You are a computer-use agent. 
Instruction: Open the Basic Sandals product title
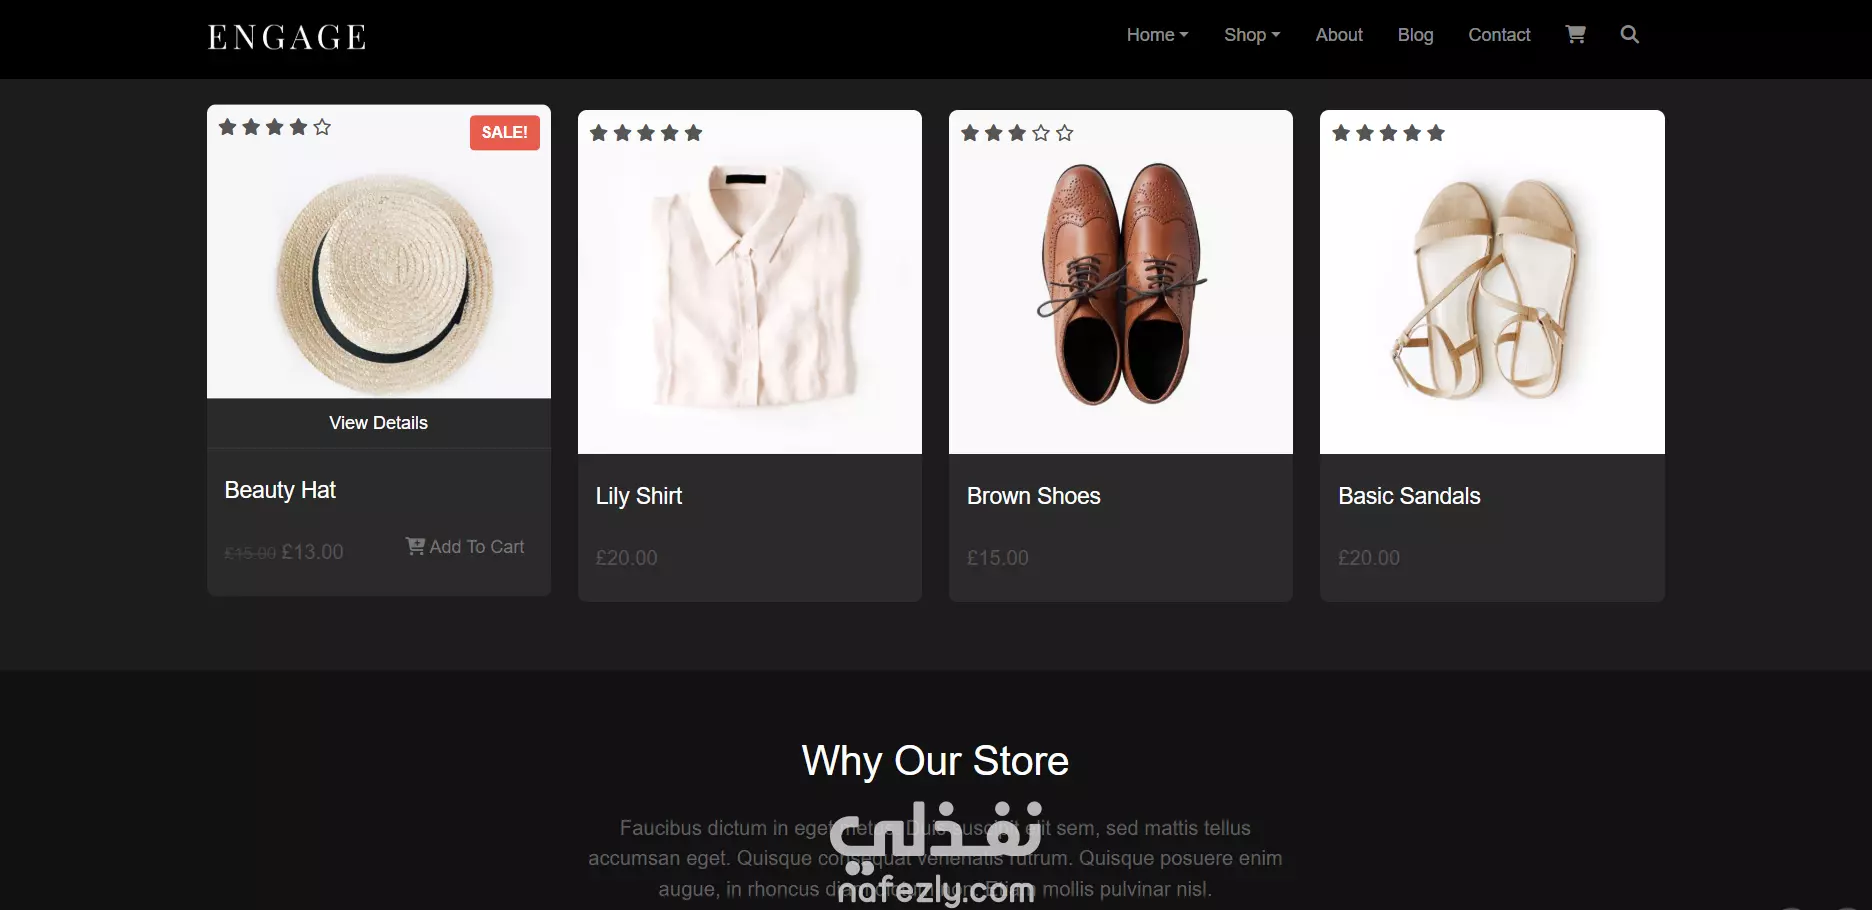[1409, 496]
